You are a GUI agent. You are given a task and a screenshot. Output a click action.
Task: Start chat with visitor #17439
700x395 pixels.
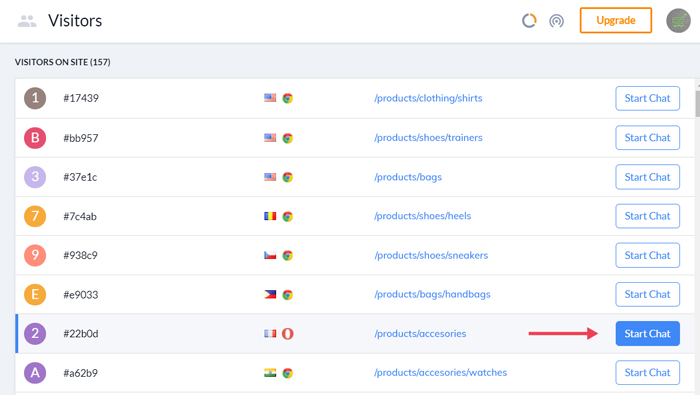[x=647, y=98]
